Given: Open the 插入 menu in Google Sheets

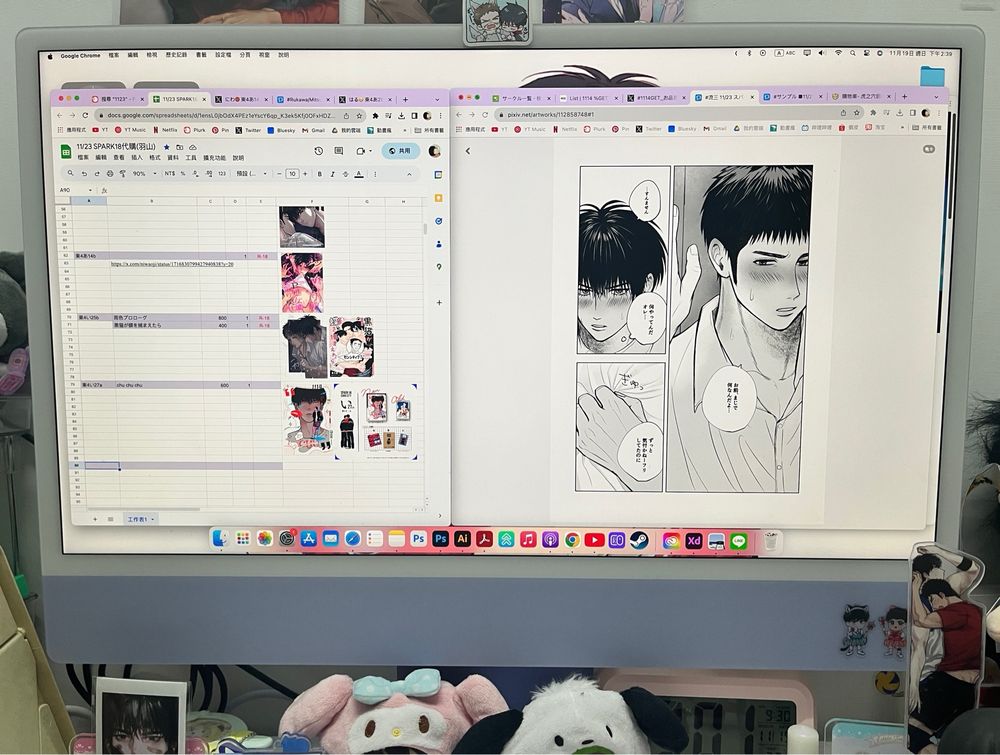Looking at the screenshot, I should point(136,158).
